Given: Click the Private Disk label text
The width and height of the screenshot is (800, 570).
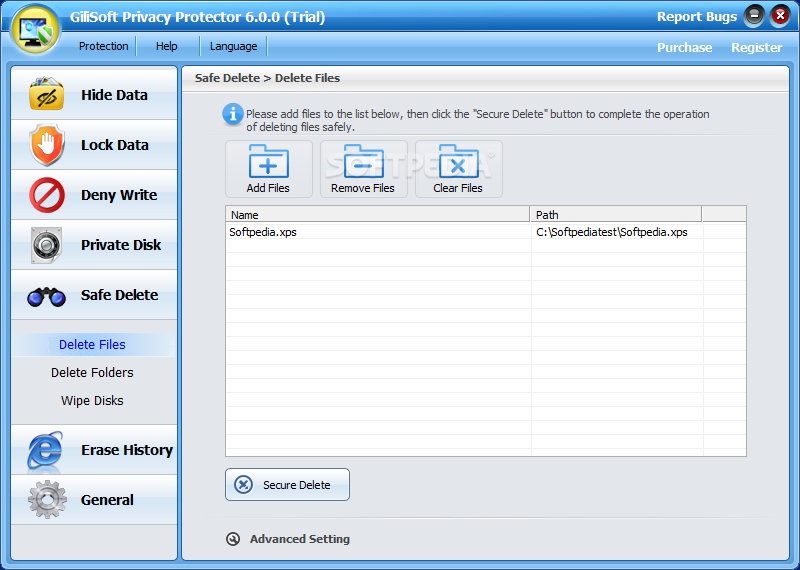Looking at the screenshot, I should pos(121,245).
